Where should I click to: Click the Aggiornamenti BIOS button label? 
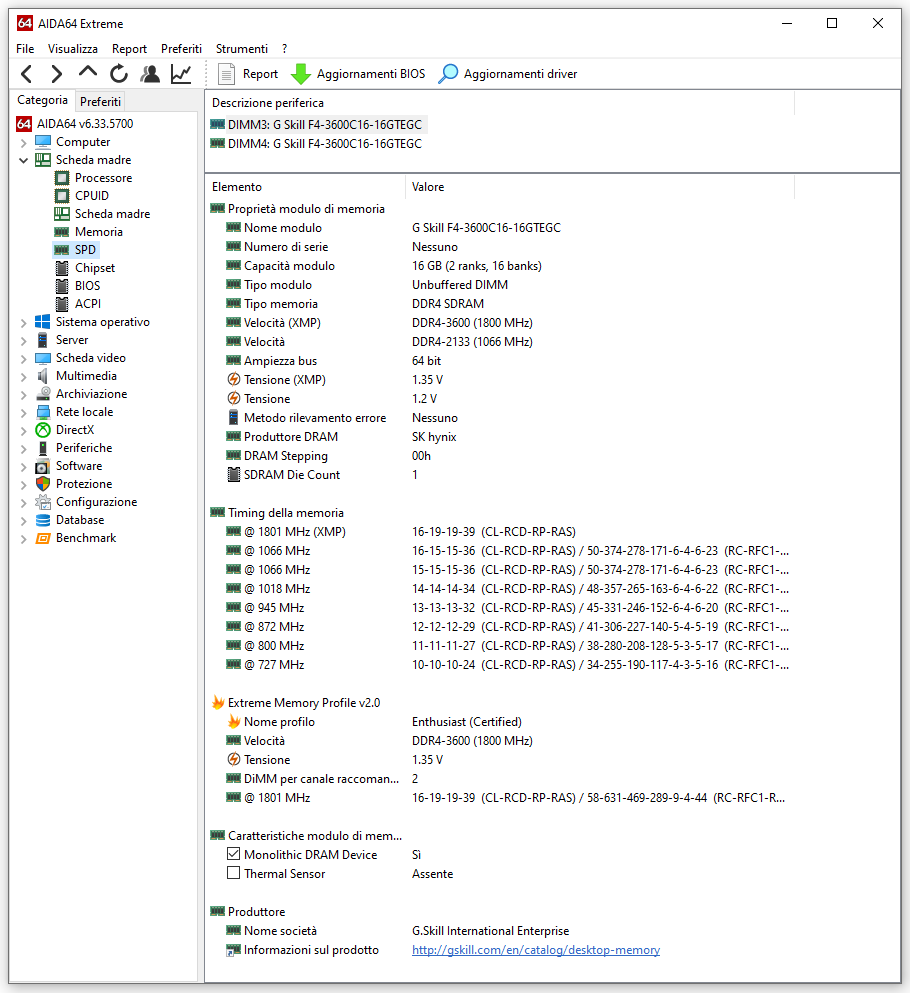[371, 74]
